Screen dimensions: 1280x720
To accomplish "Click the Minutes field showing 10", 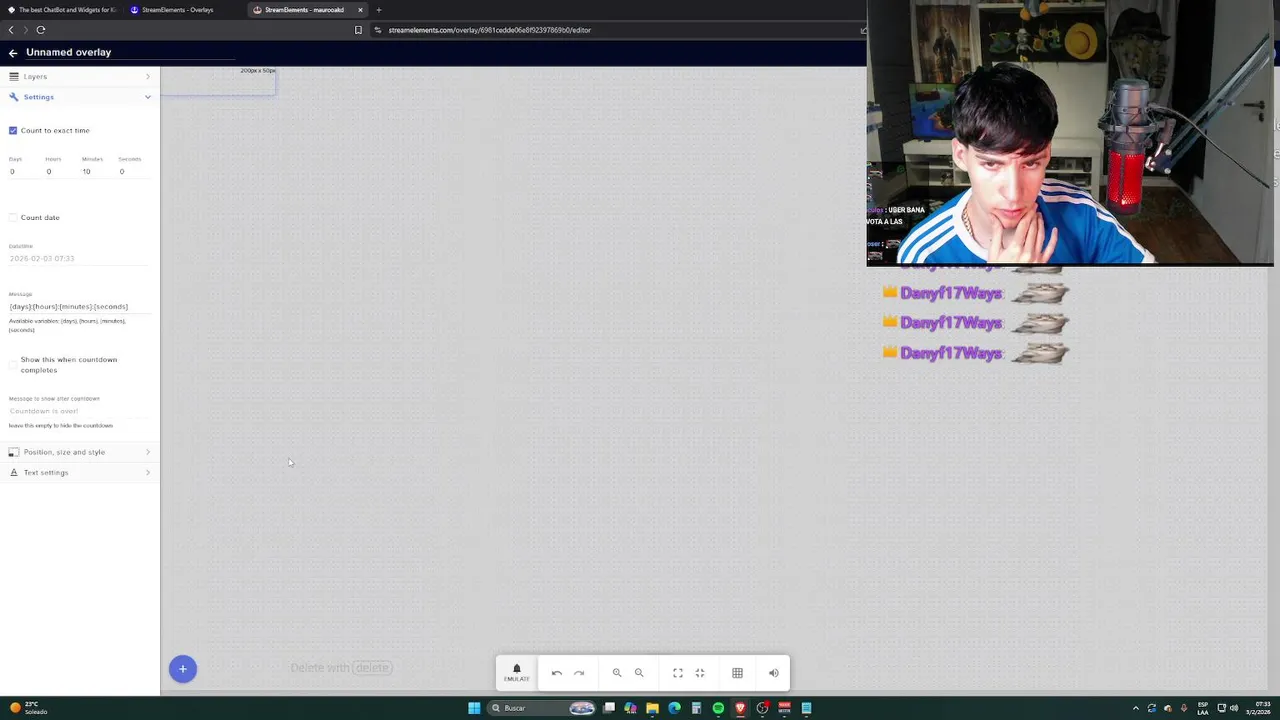I will coord(97,172).
